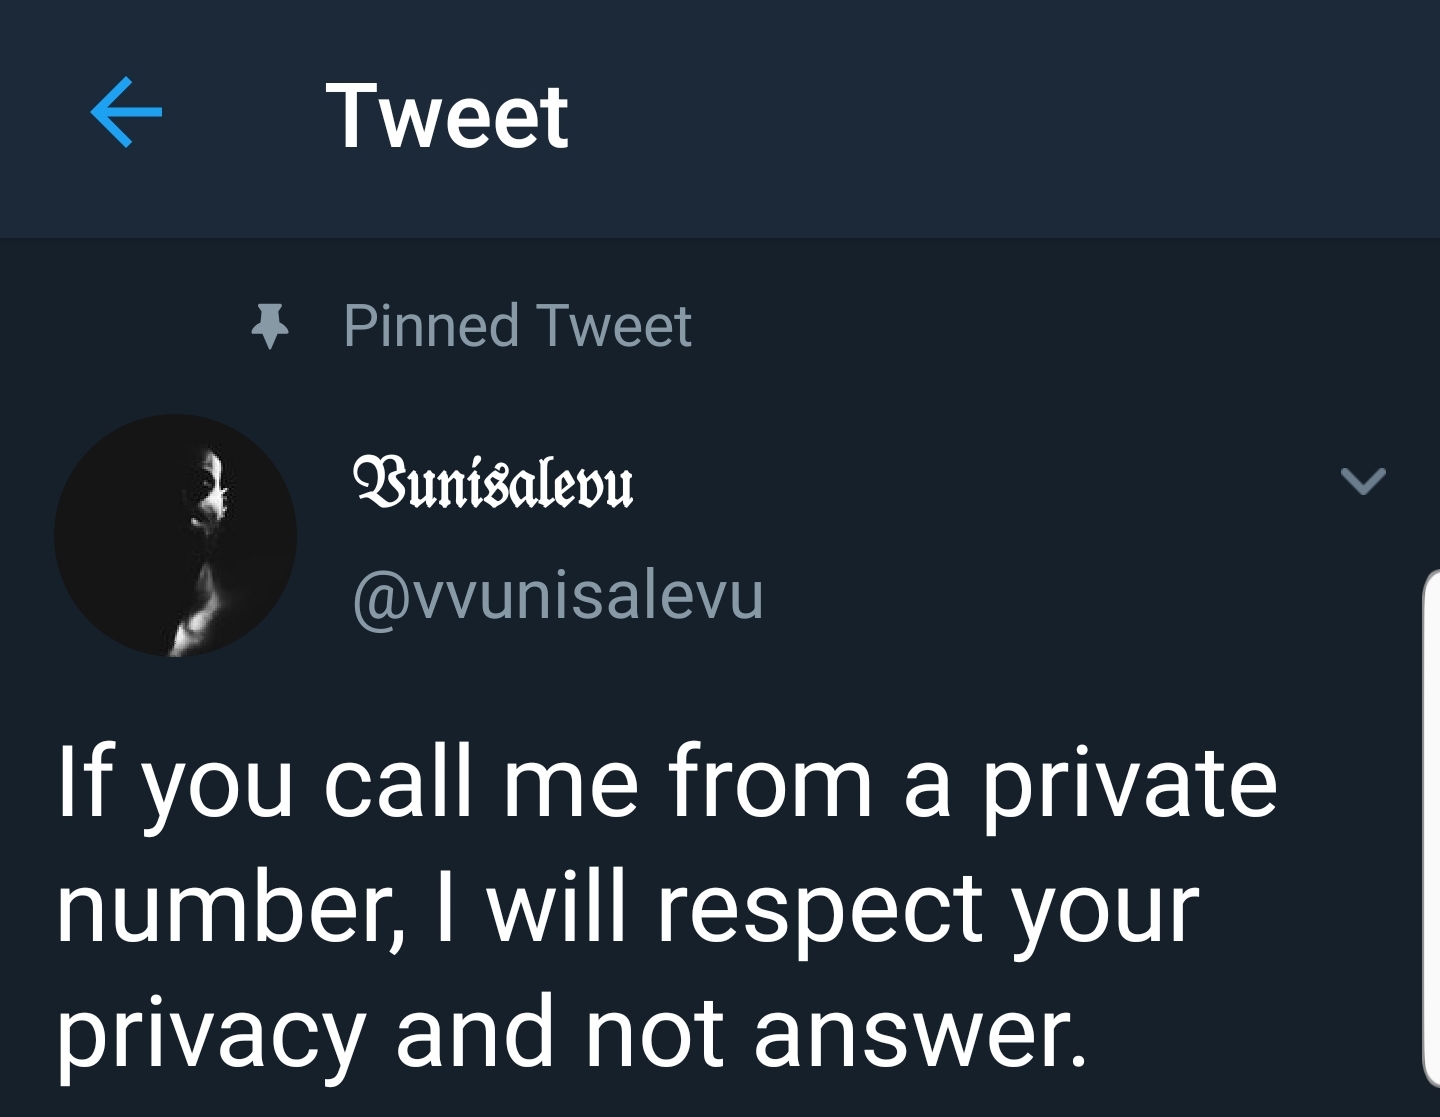Tap the pushpin icon beside Pinned Tweet

(269, 326)
